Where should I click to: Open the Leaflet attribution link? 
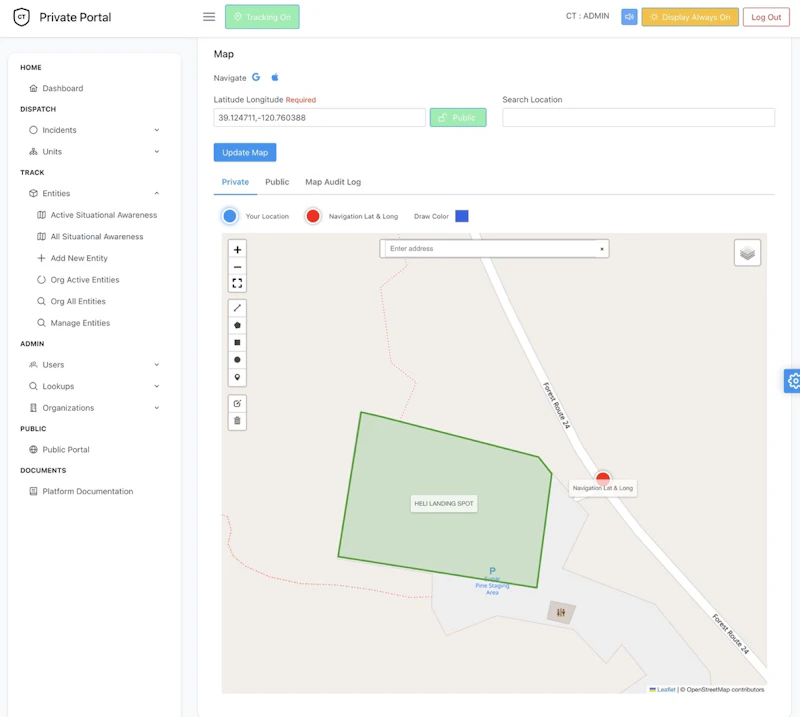(x=666, y=689)
